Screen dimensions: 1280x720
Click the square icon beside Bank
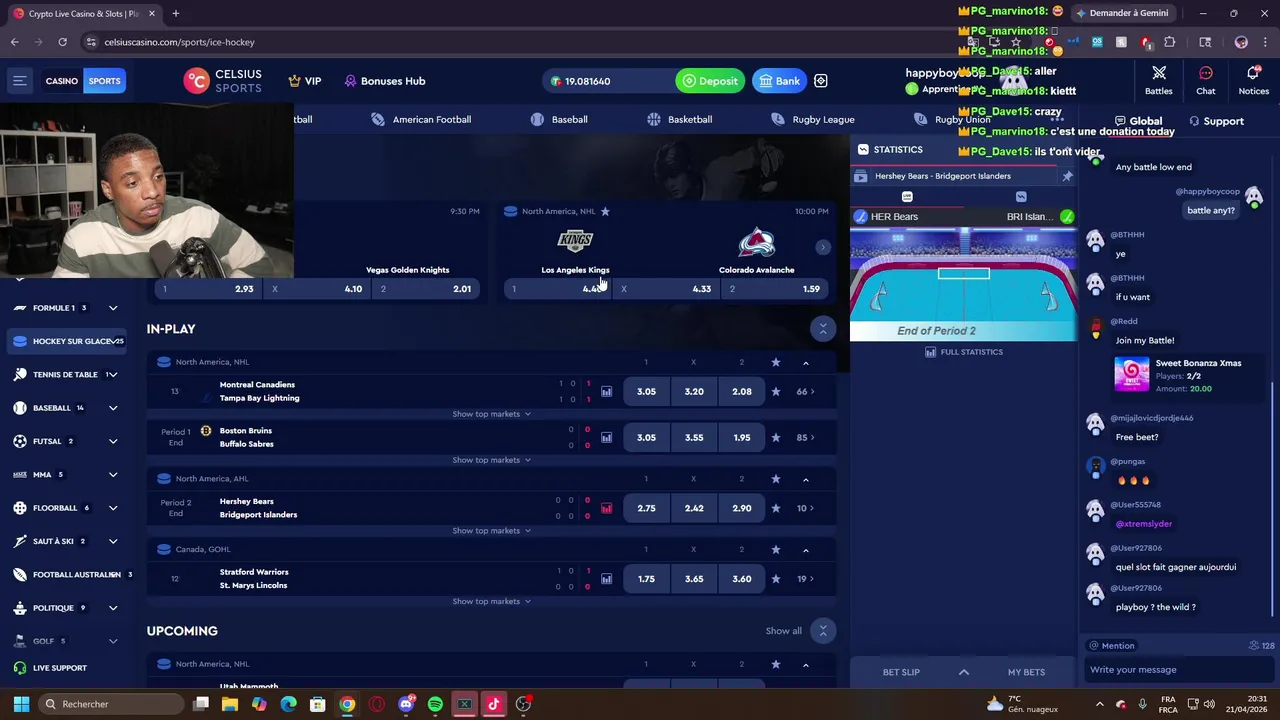[x=821, y=81]
